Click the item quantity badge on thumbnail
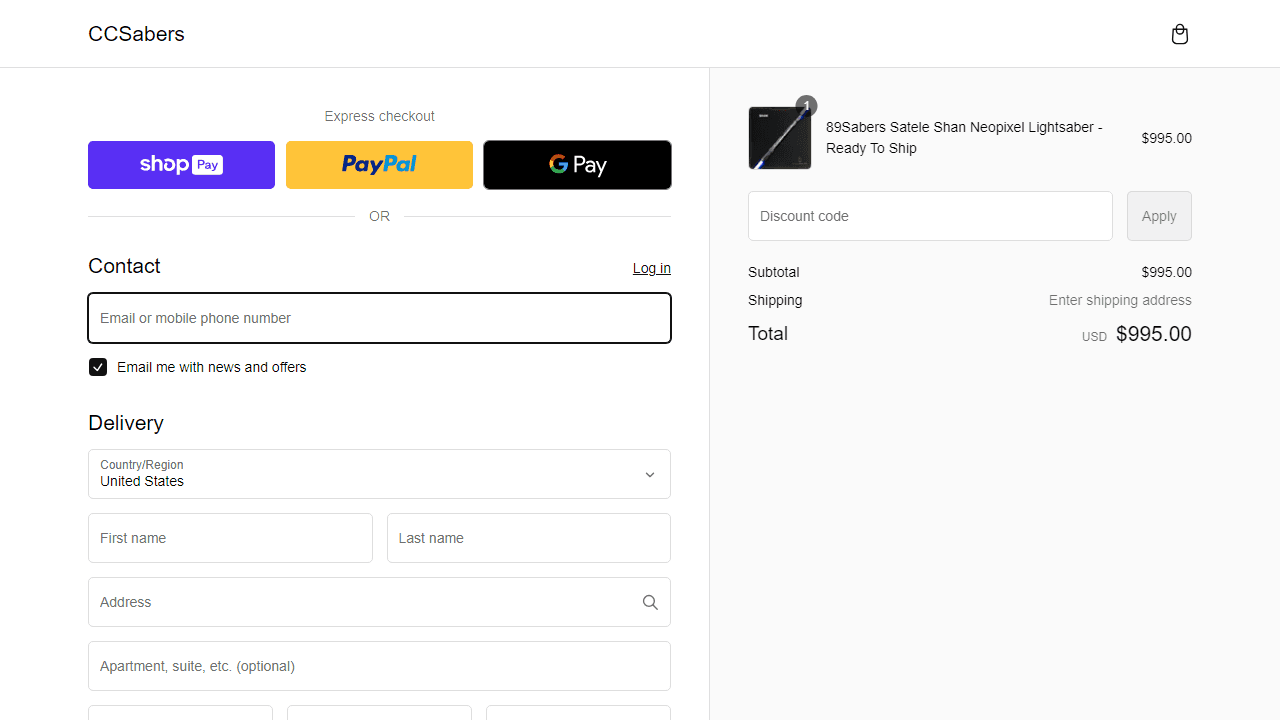Image resolution: width=1280 pixels, height=720 pixels. tap(806, 106)
